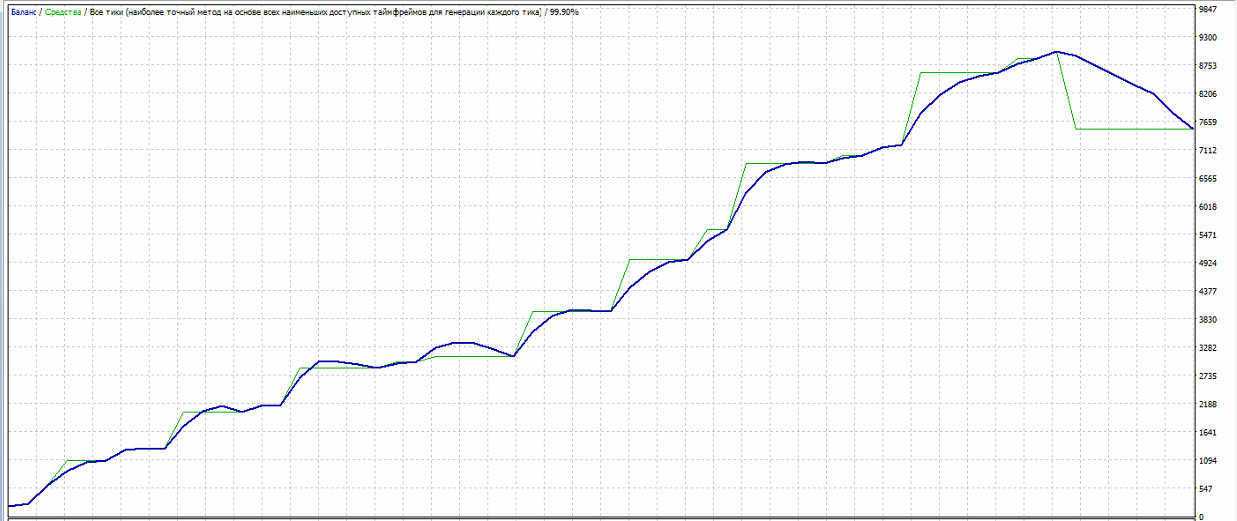The height and width of the screenshot is (521, 1237).
Task: Click the blue 'Баланс' legend label
Action: click(x=24, y=12)
